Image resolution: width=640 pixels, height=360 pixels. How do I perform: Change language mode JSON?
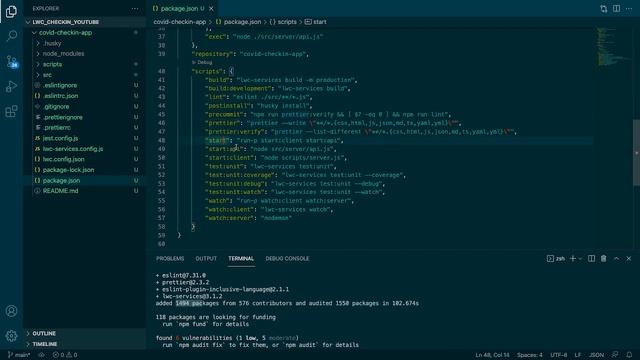point(596,355)
